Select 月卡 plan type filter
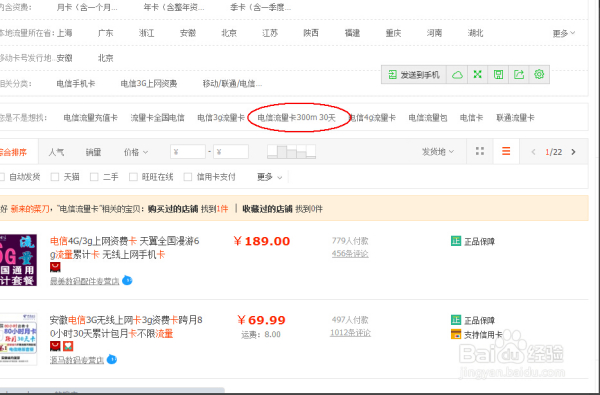600x395 pixels. (x=87, y=7)
